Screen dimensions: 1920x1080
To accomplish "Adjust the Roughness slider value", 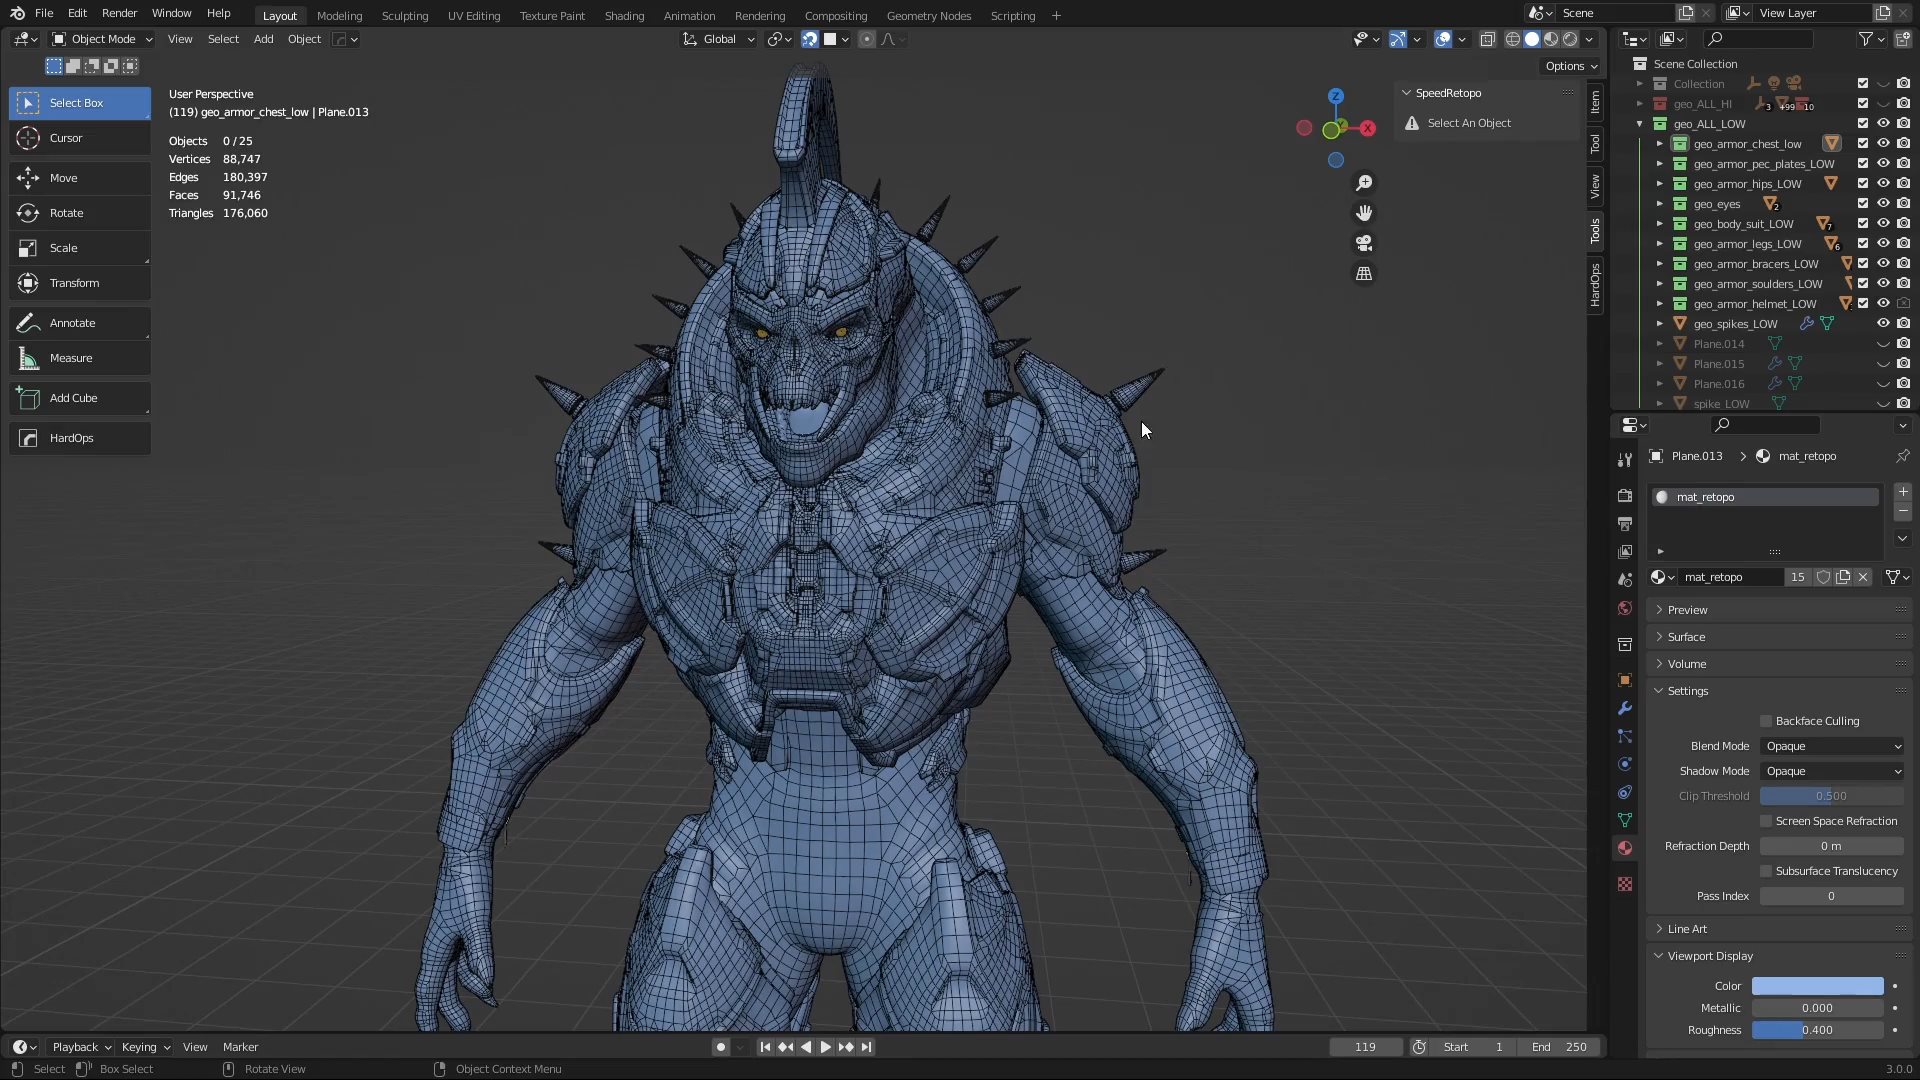I will coord(1818,1030).
